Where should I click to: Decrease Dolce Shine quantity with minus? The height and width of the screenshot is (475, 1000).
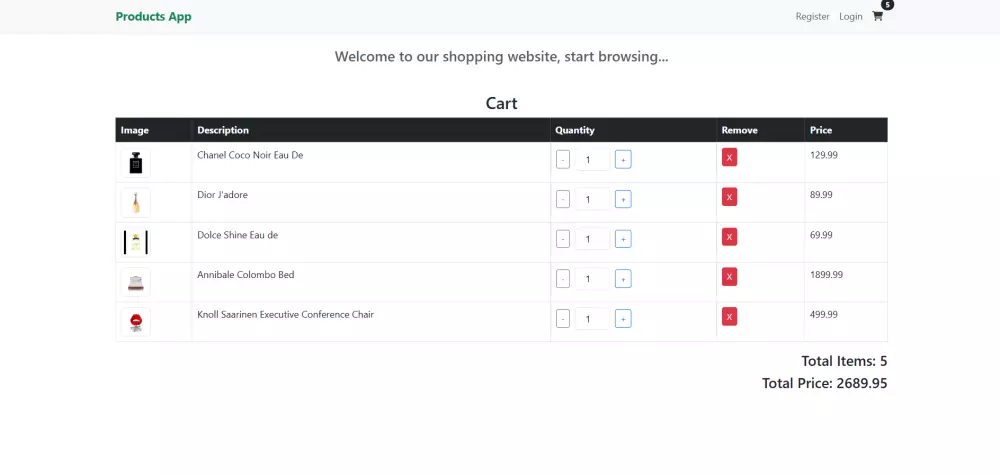tap(563, 239)
